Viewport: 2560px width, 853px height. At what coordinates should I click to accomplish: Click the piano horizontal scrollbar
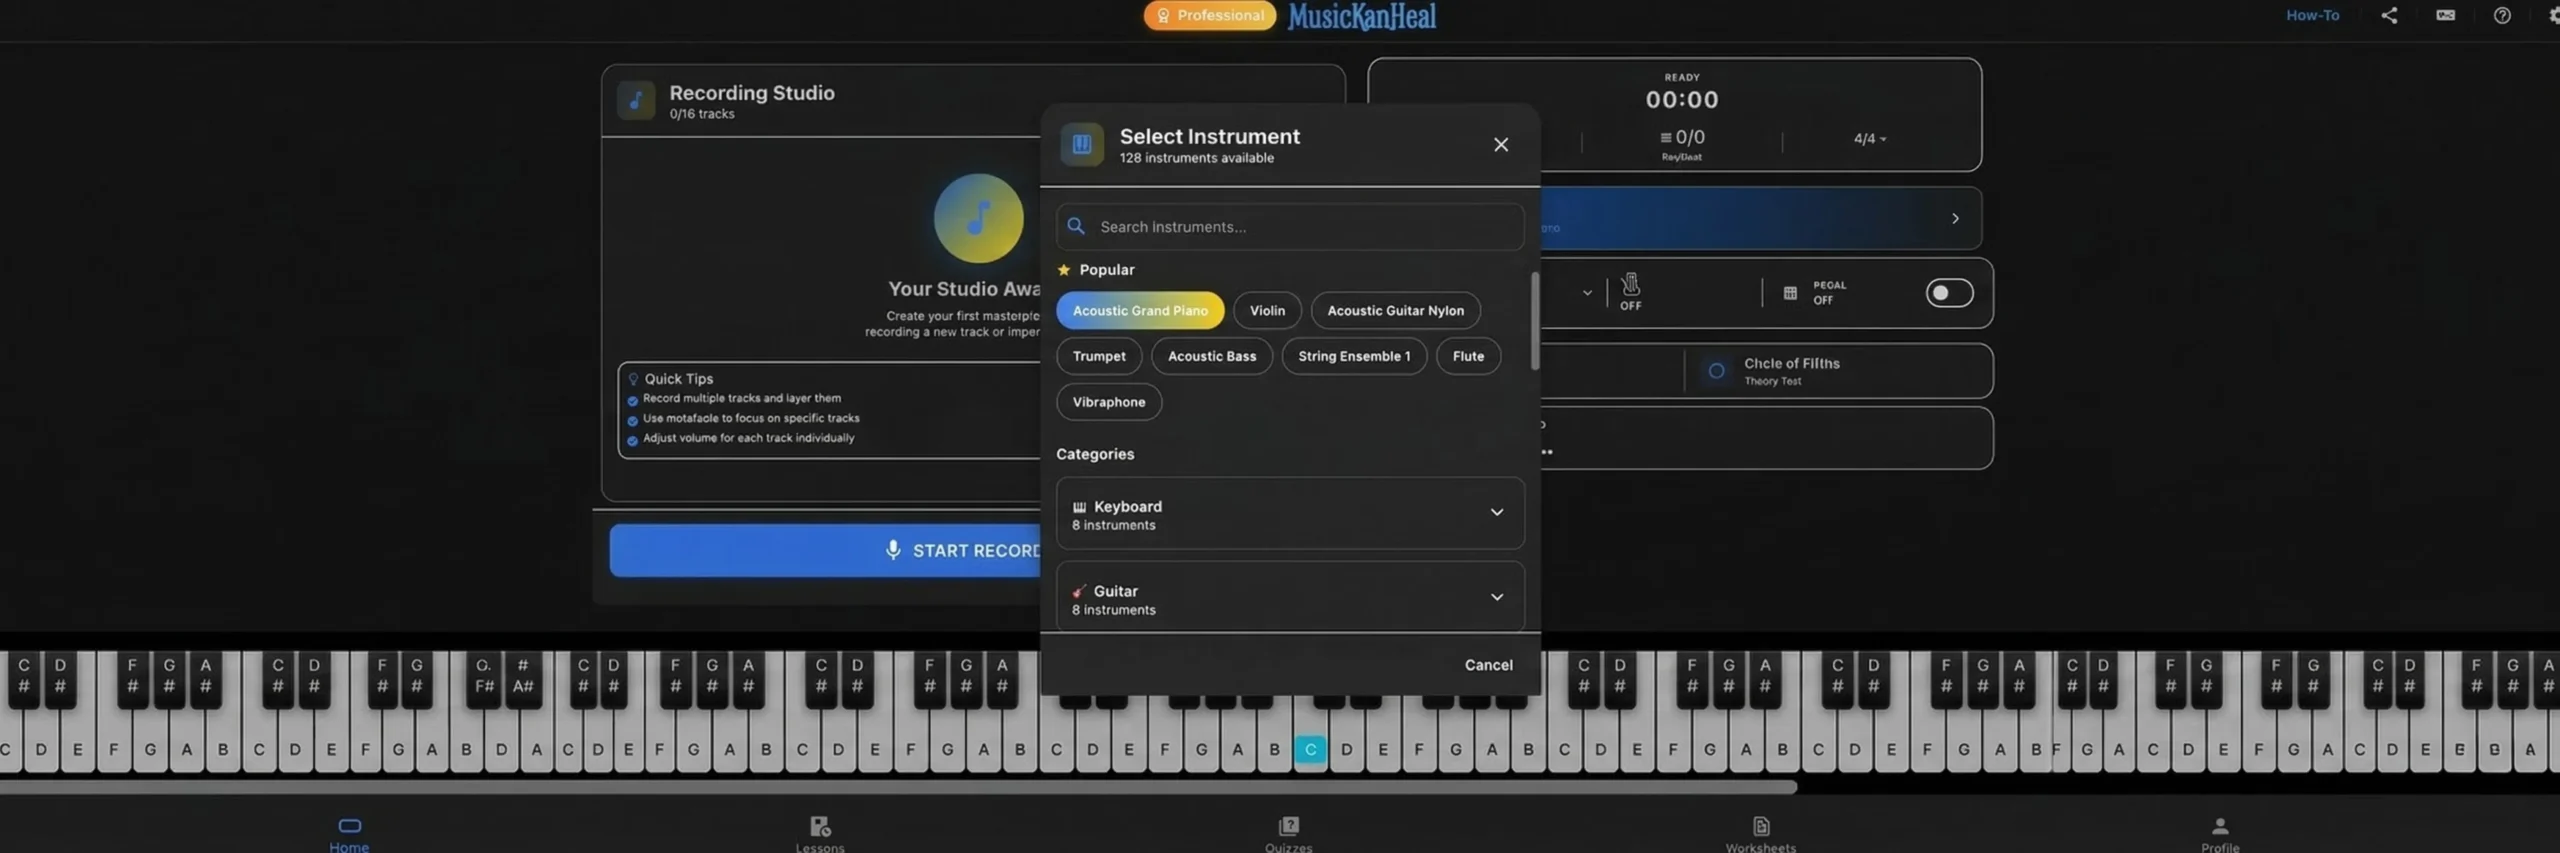[x=898, y=787]
